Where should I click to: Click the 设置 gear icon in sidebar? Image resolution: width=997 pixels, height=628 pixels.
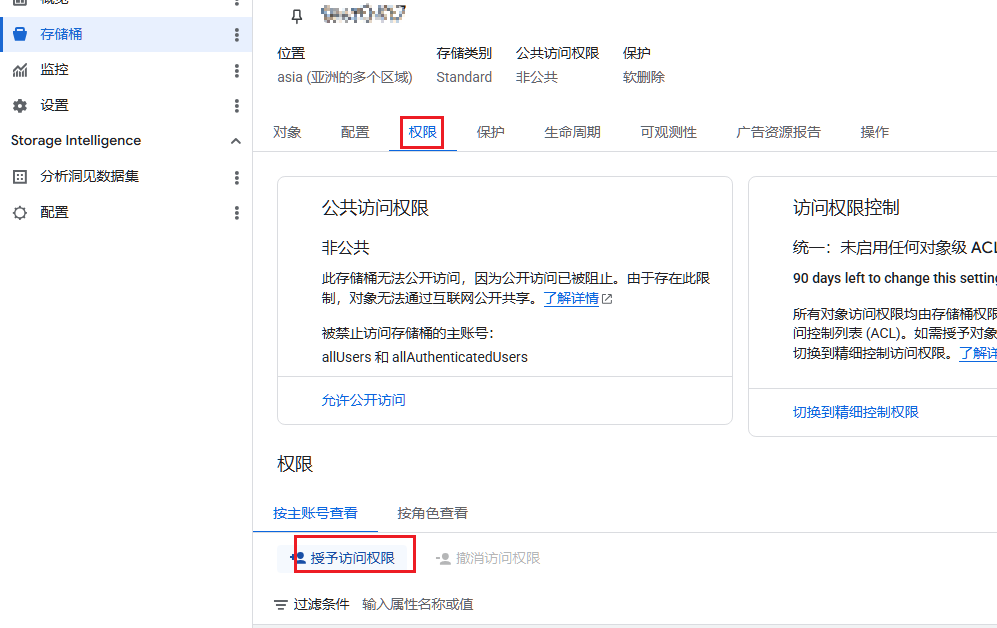click(x=20, y=106)
